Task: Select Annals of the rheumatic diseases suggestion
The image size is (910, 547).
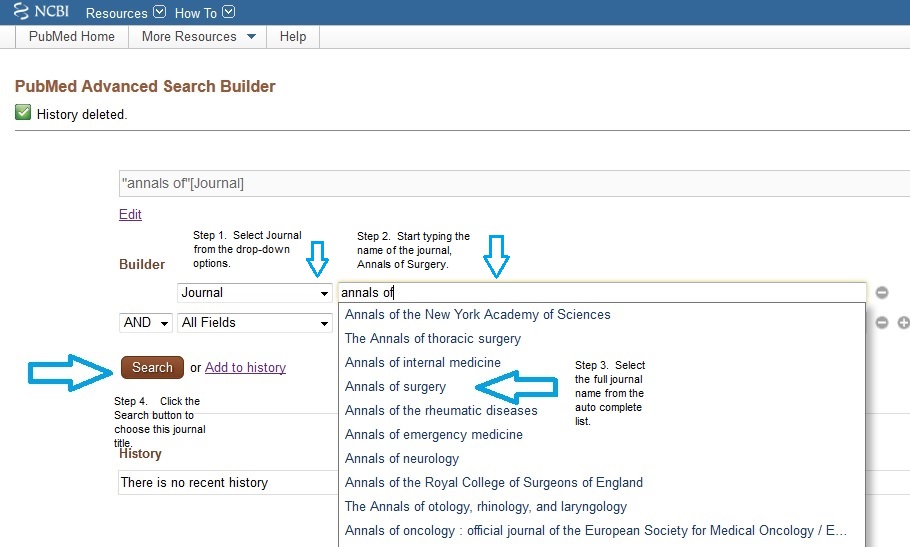Action: coord(602,410)
